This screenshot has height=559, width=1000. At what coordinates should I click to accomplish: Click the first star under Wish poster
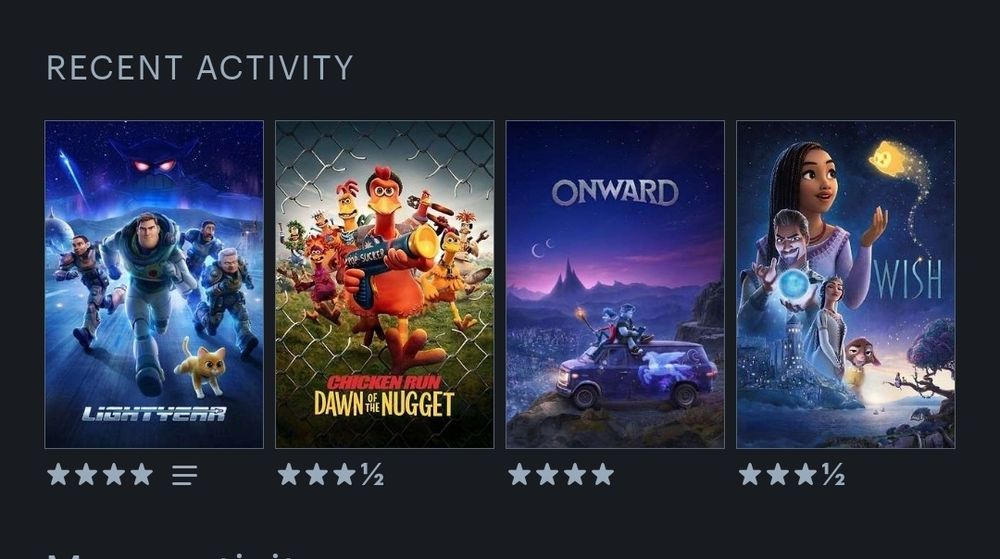749,474
